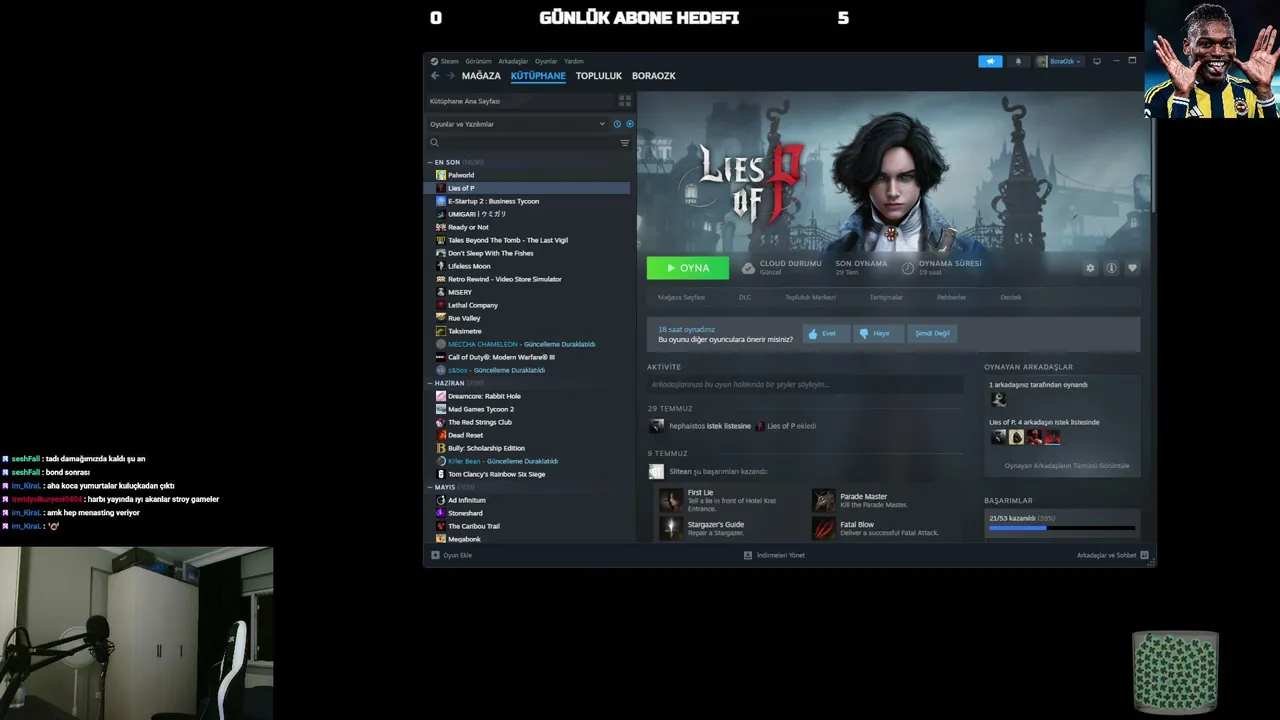Open the Oyunlar ve Yazılımlar dropdown

517,124
